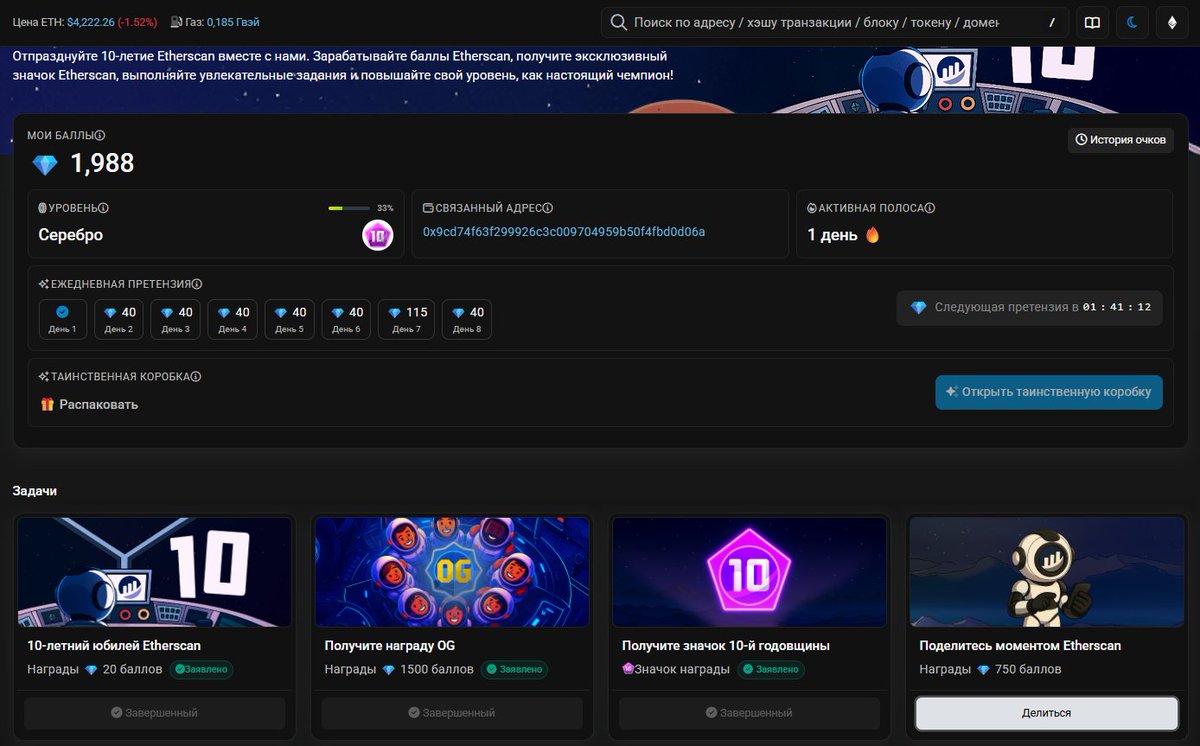
Task: Select the День 8 claim tile
Action: coord(467,319)
